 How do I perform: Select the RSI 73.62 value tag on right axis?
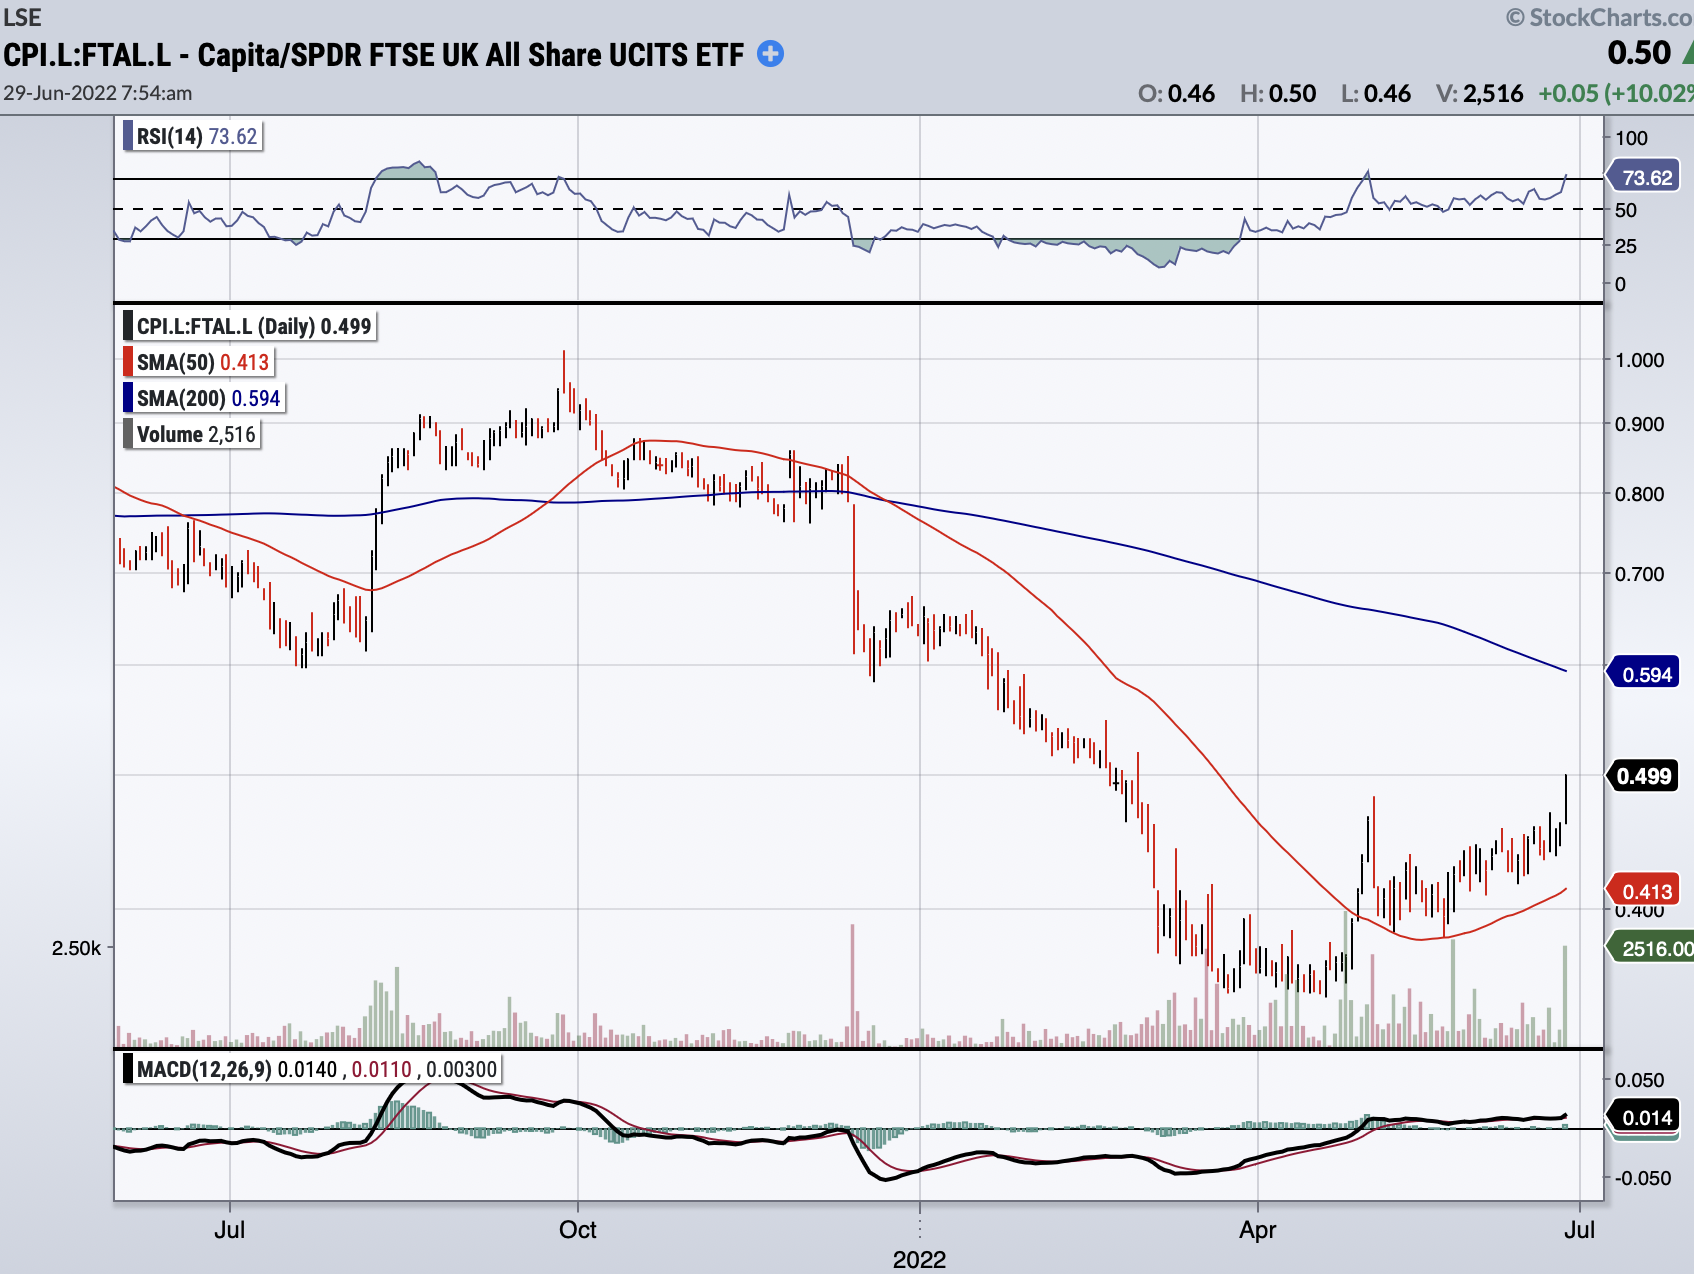click(1645, 177)
